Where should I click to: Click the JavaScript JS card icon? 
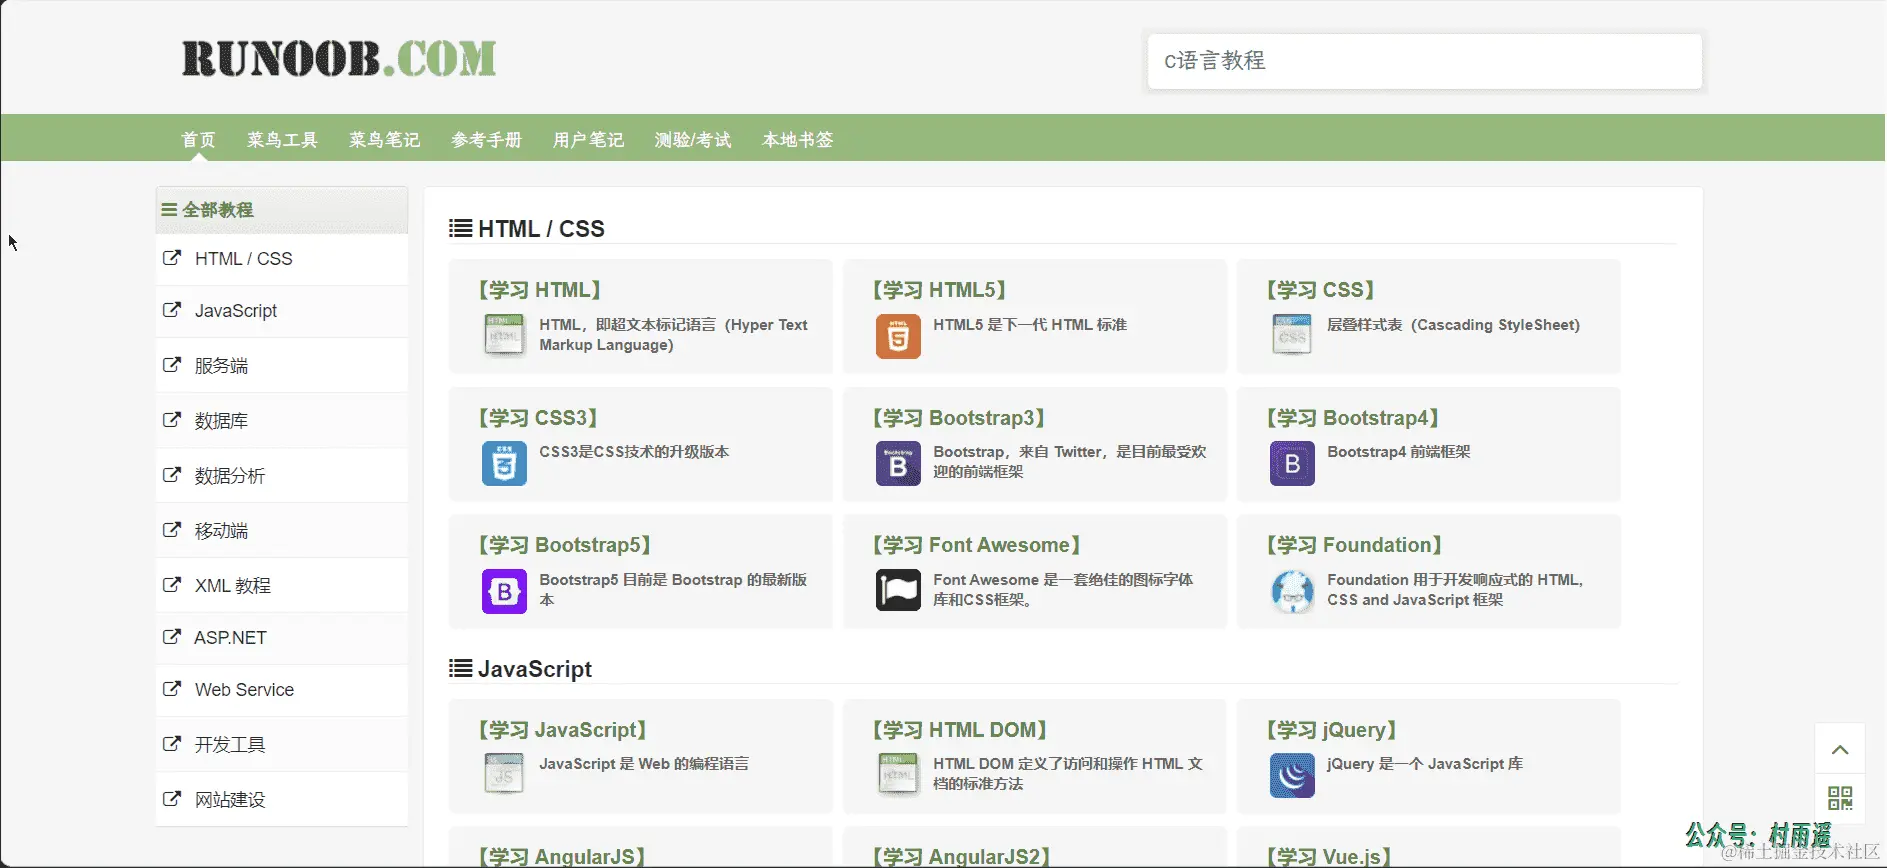point(504,775)
